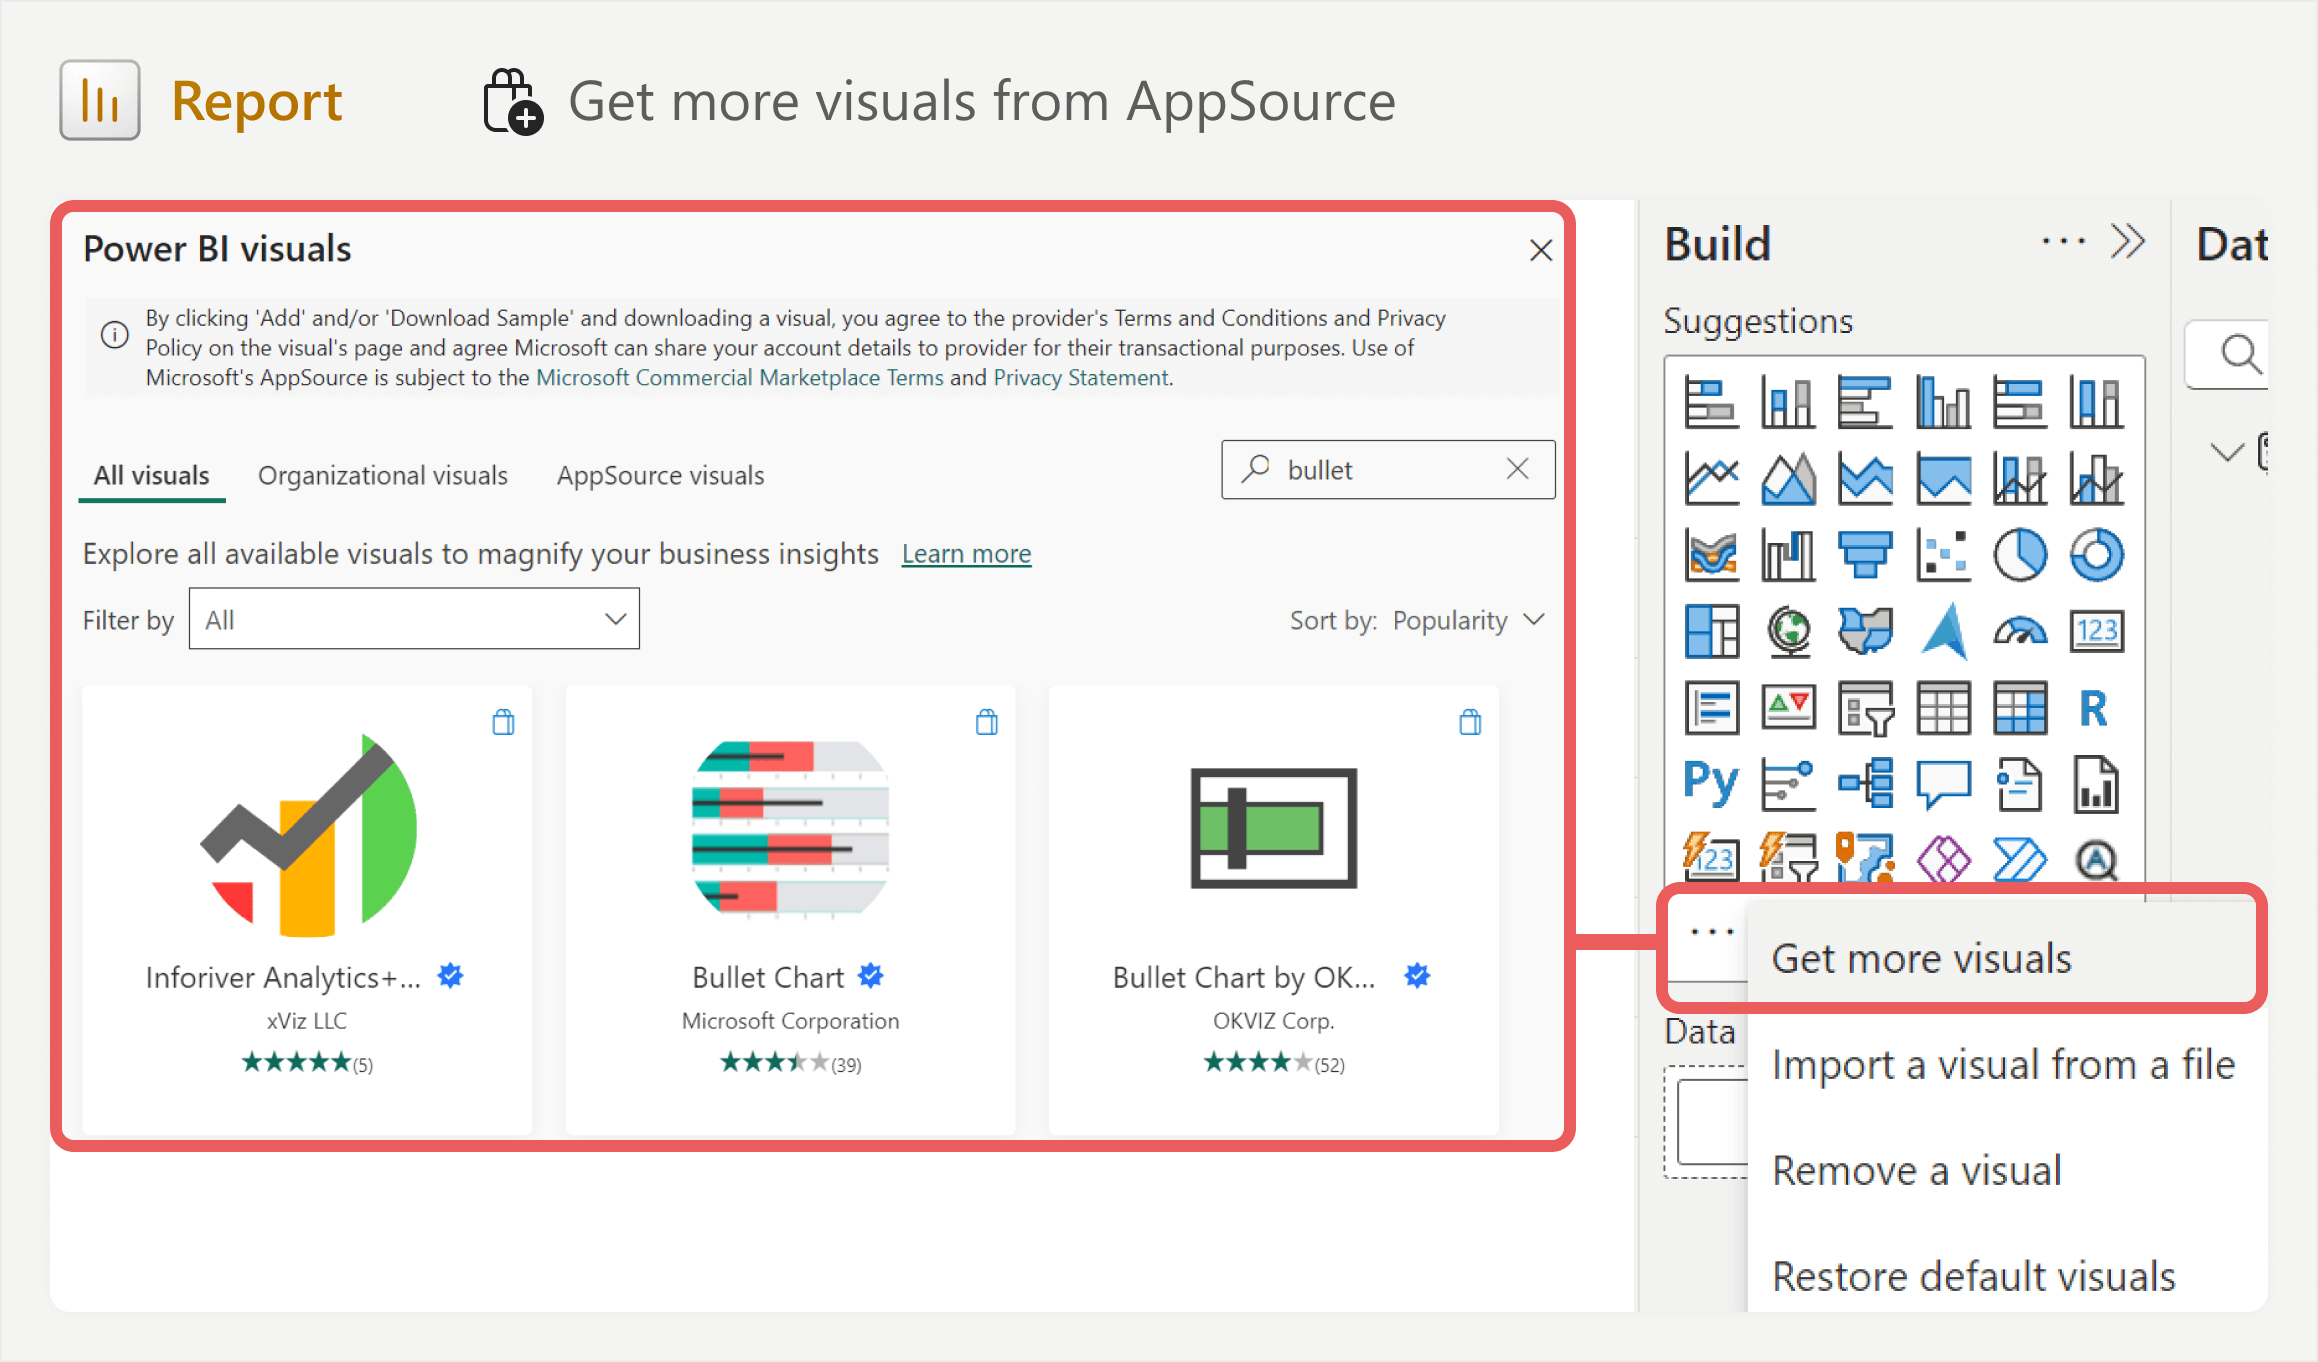Select the Power Automate visual
This screenshot has height=1362, width=2318.
(2020, 859)
